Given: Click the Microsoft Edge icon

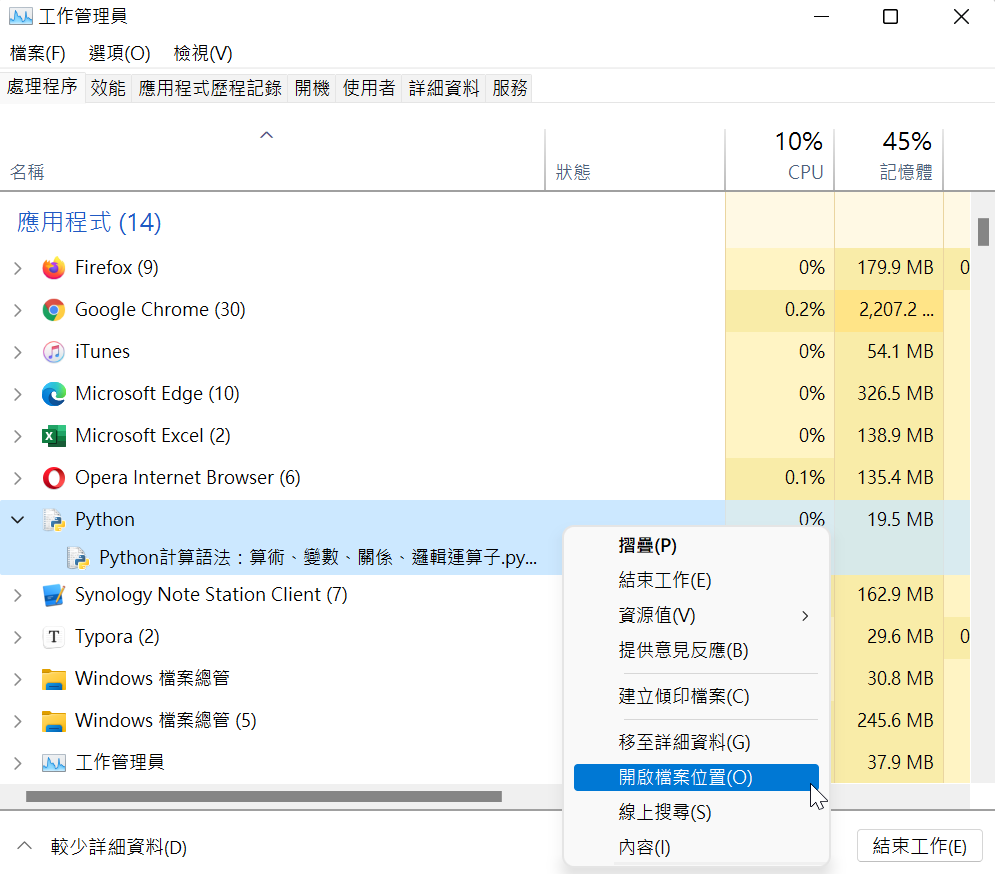Looking at the screenshot, I should (x=54, y=394).
